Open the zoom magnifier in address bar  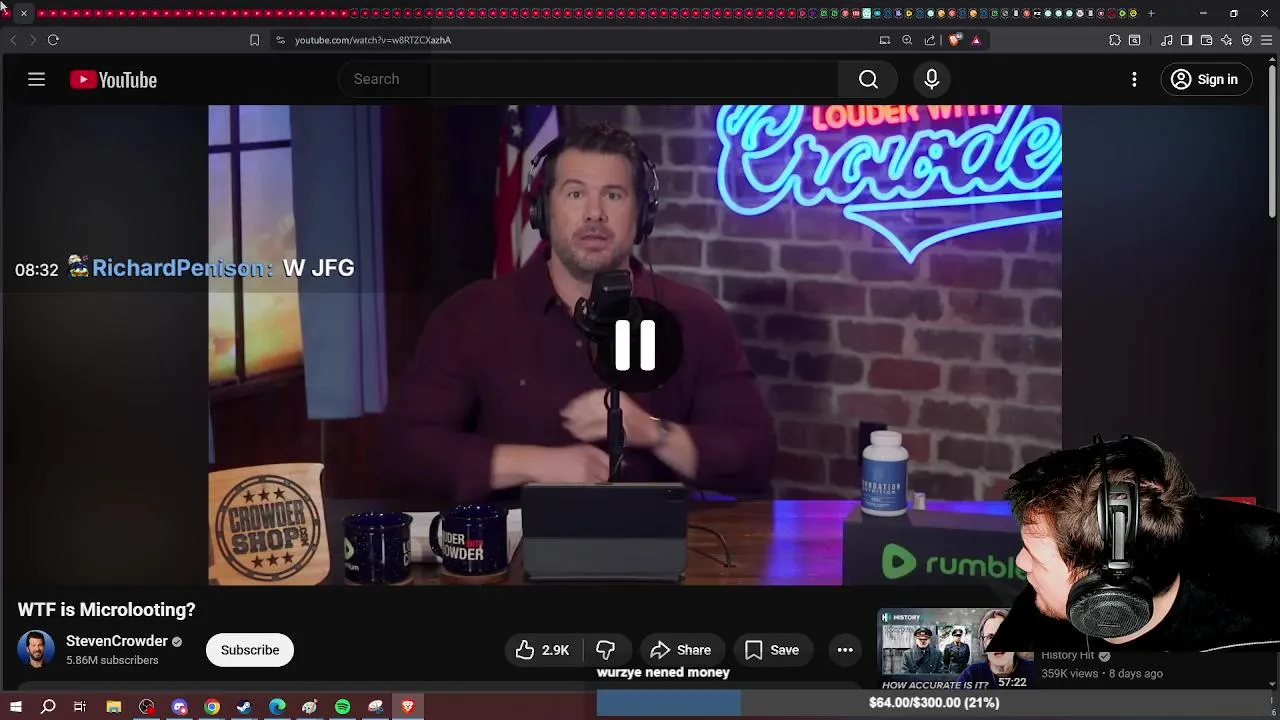(x=907, y=40)
